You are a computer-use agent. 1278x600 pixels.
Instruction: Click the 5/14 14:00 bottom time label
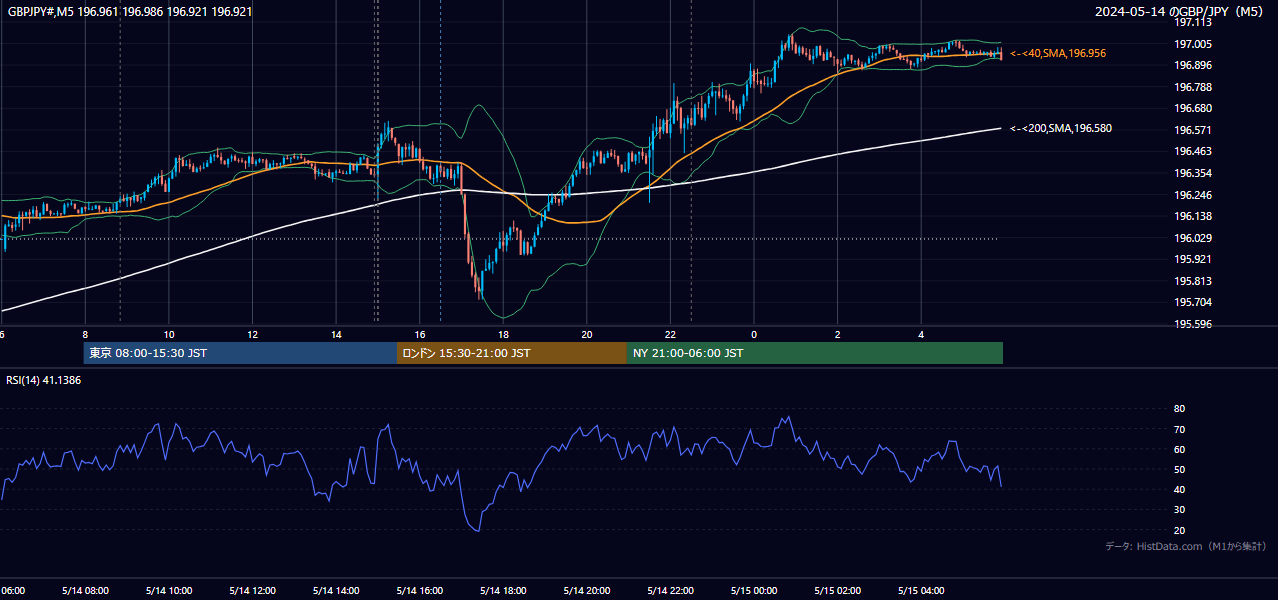336,590
